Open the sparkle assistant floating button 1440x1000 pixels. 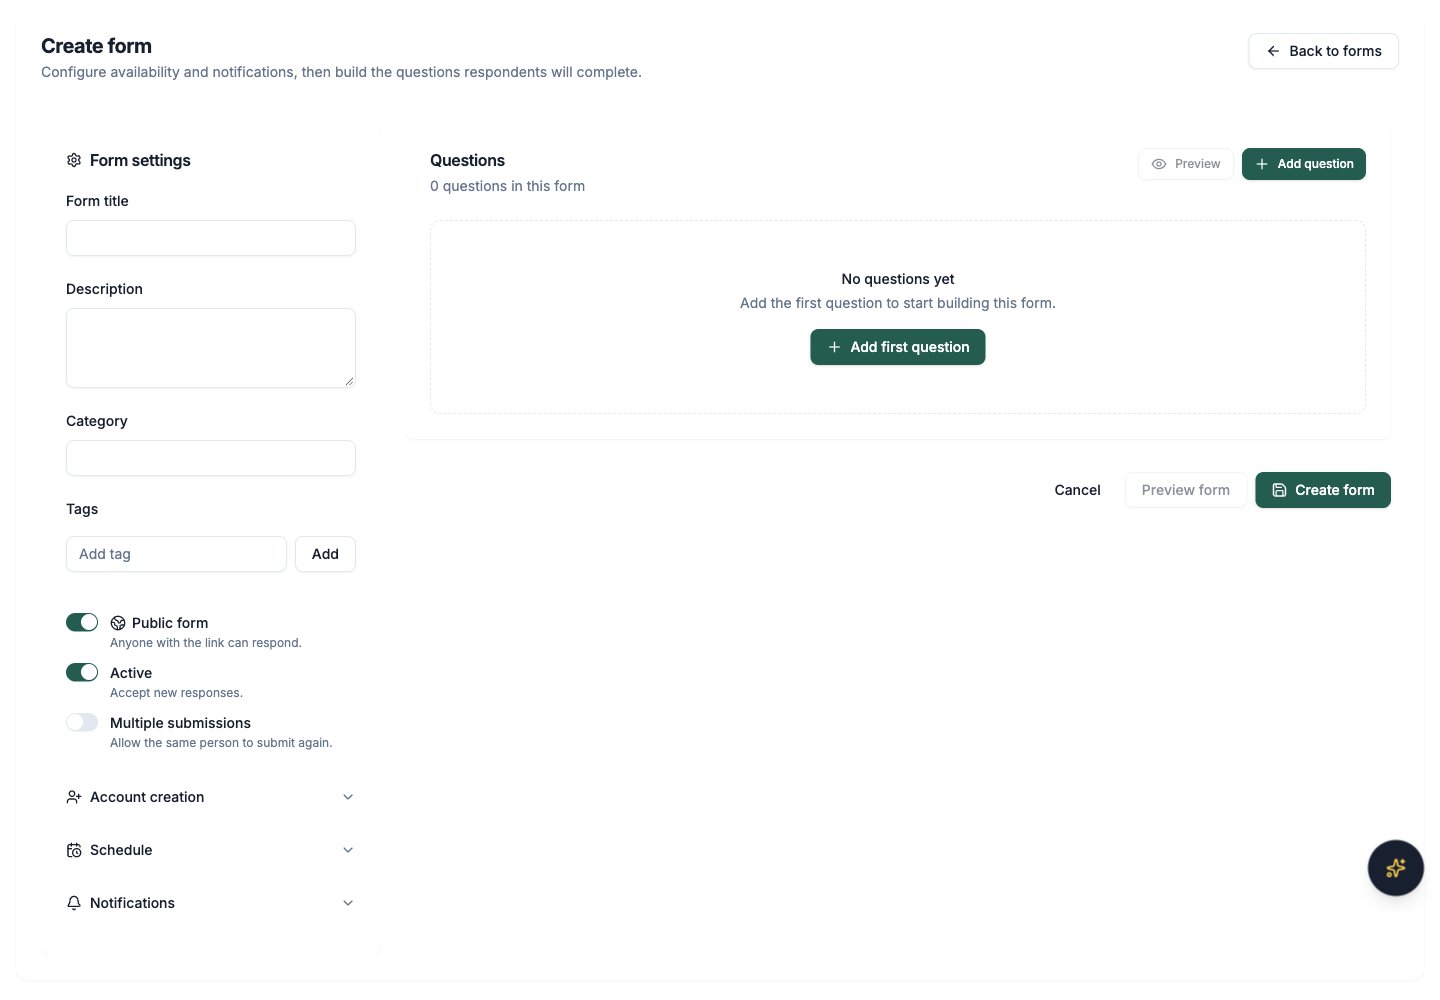1396,868
